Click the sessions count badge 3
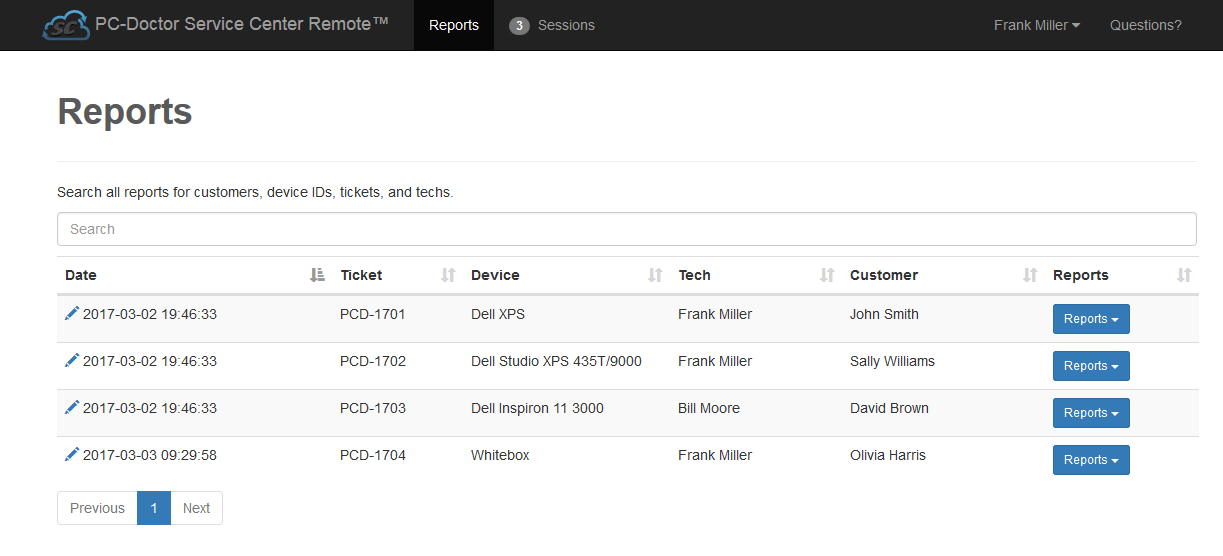1223x556 pixels. (519, 26)
